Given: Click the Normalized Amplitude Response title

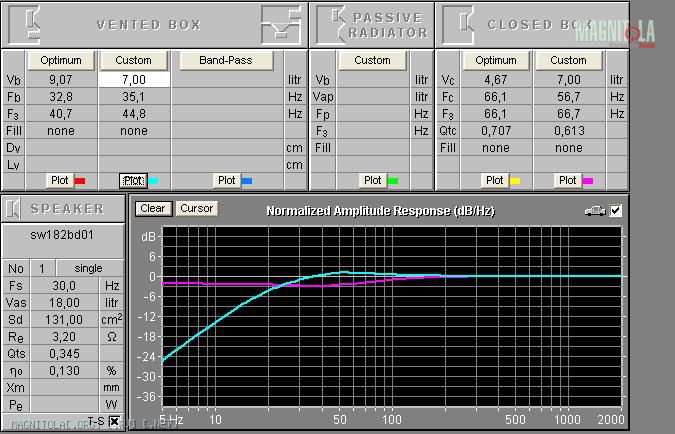Looking at the screenshot, I should (x=381, y=211).
